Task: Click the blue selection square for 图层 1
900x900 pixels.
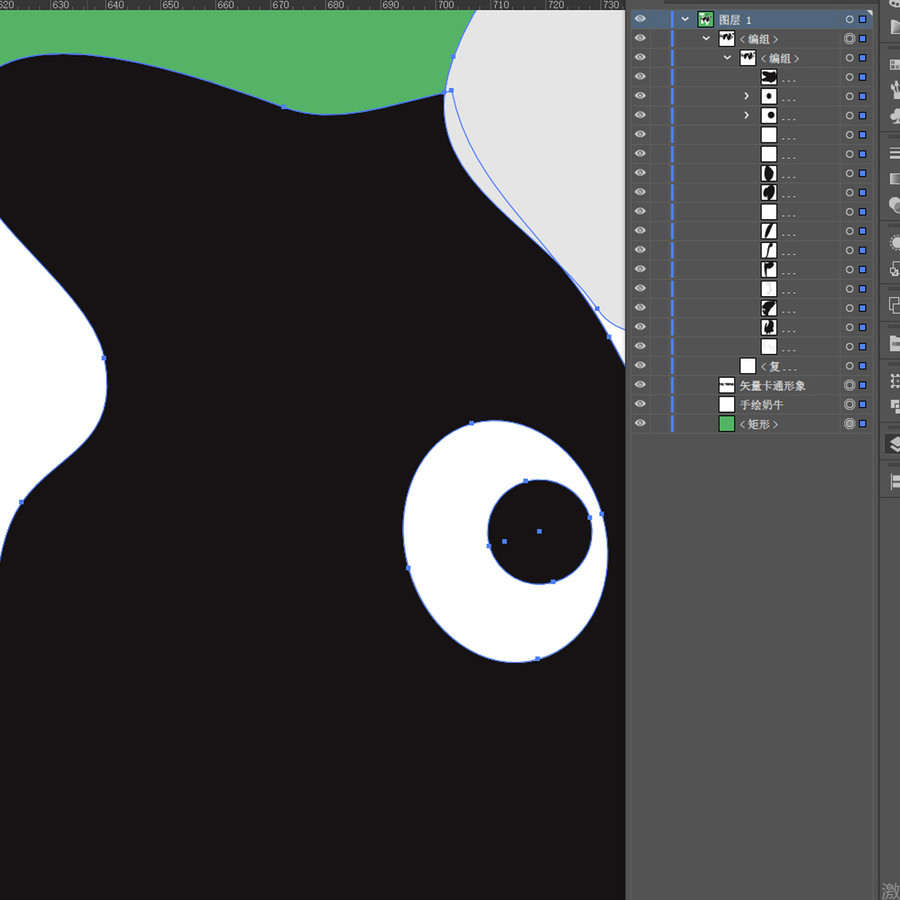Action: 863,19
